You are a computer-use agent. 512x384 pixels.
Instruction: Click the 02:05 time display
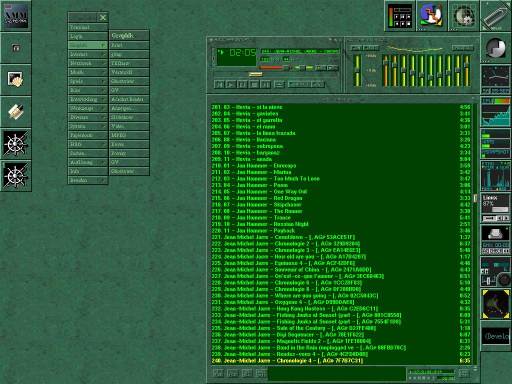tap(243, 52)
